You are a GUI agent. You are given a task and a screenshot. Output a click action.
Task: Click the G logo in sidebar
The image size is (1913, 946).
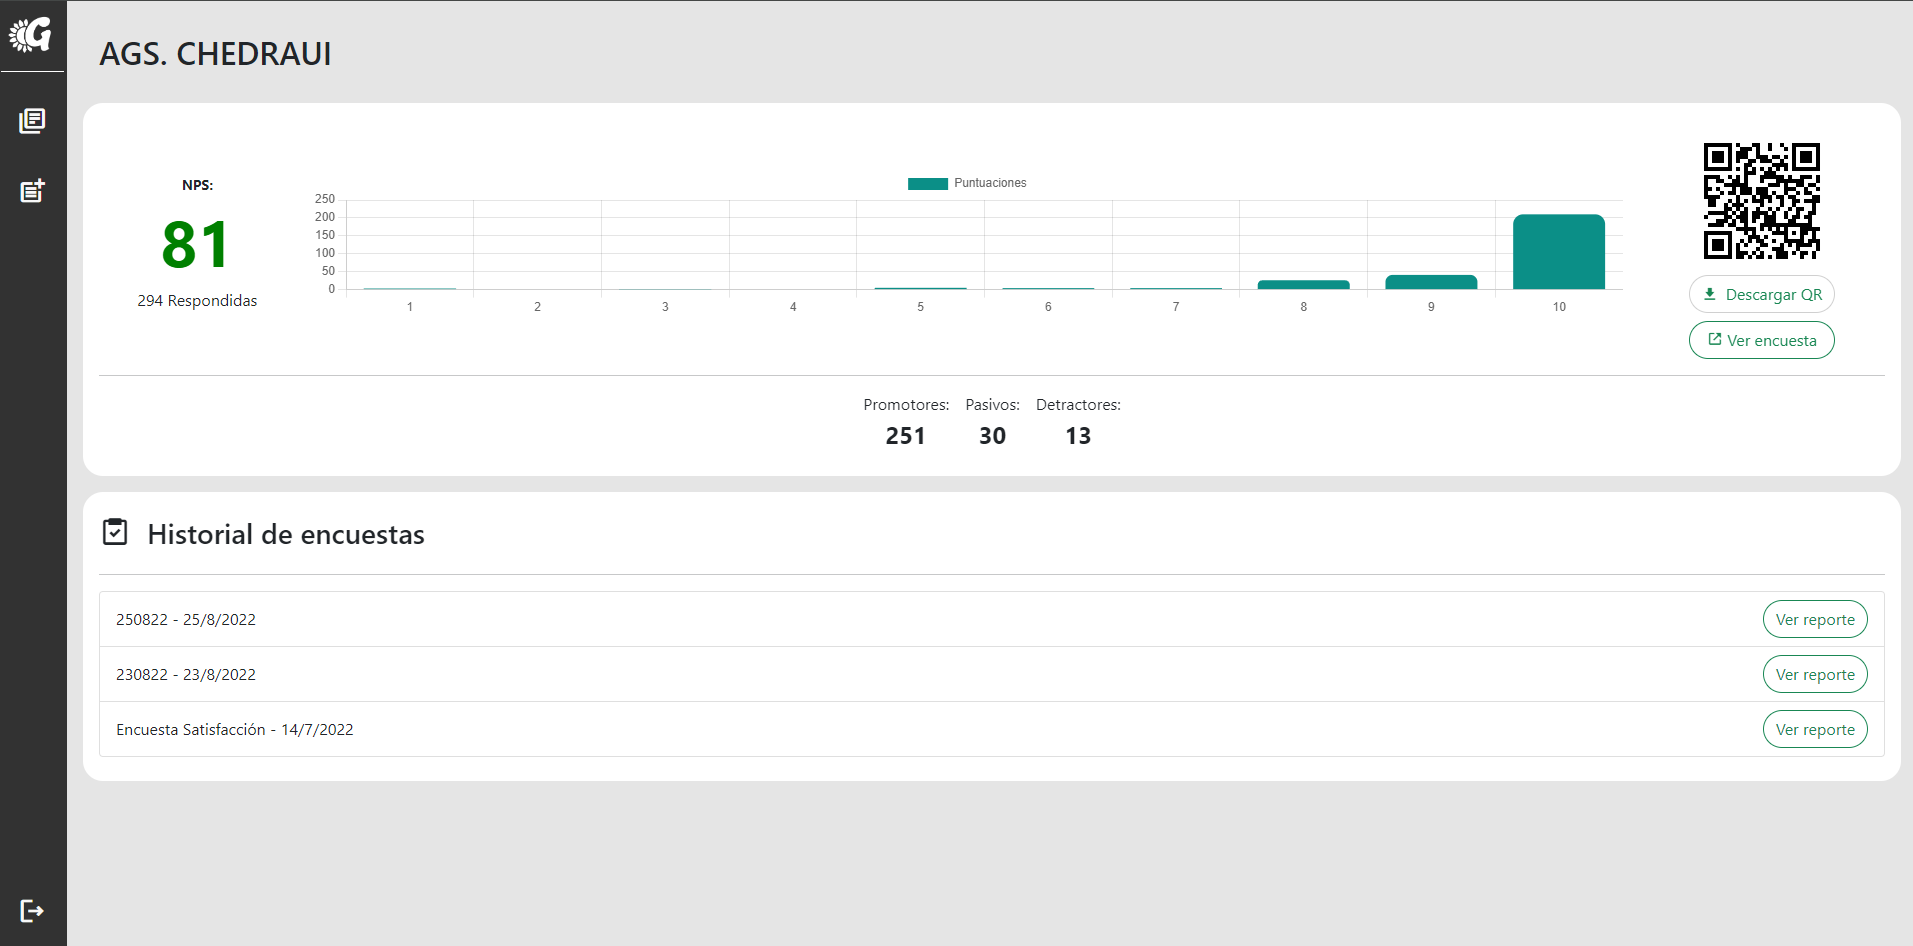(x=31, y=35)
